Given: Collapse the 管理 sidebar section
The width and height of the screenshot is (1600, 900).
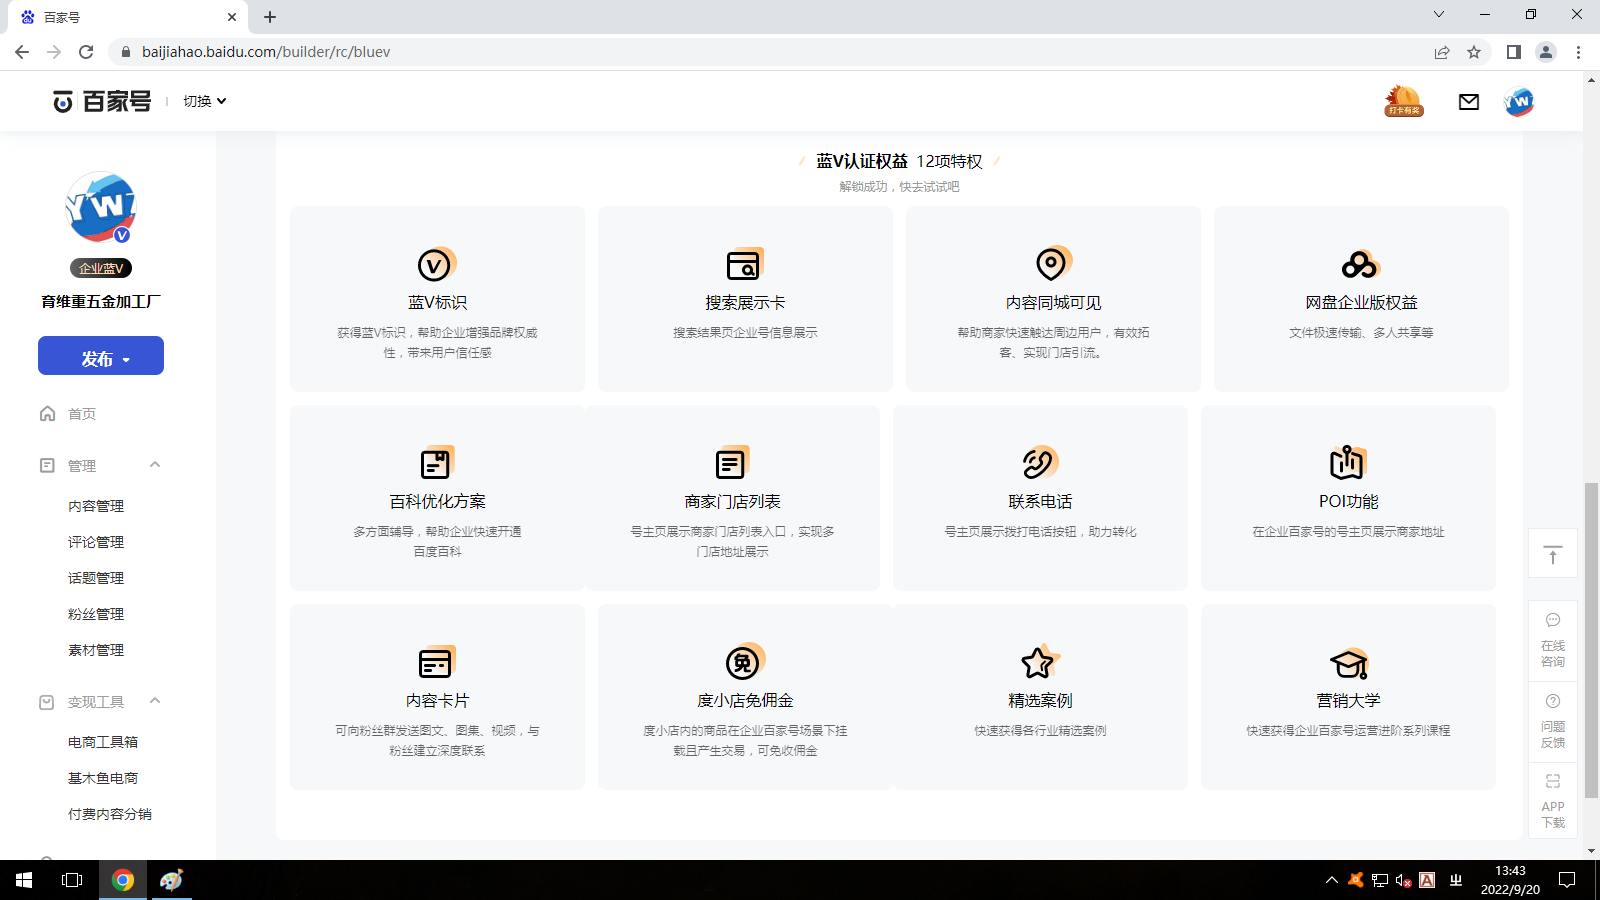Looking at the screenshot, I should tap(155, 465).
